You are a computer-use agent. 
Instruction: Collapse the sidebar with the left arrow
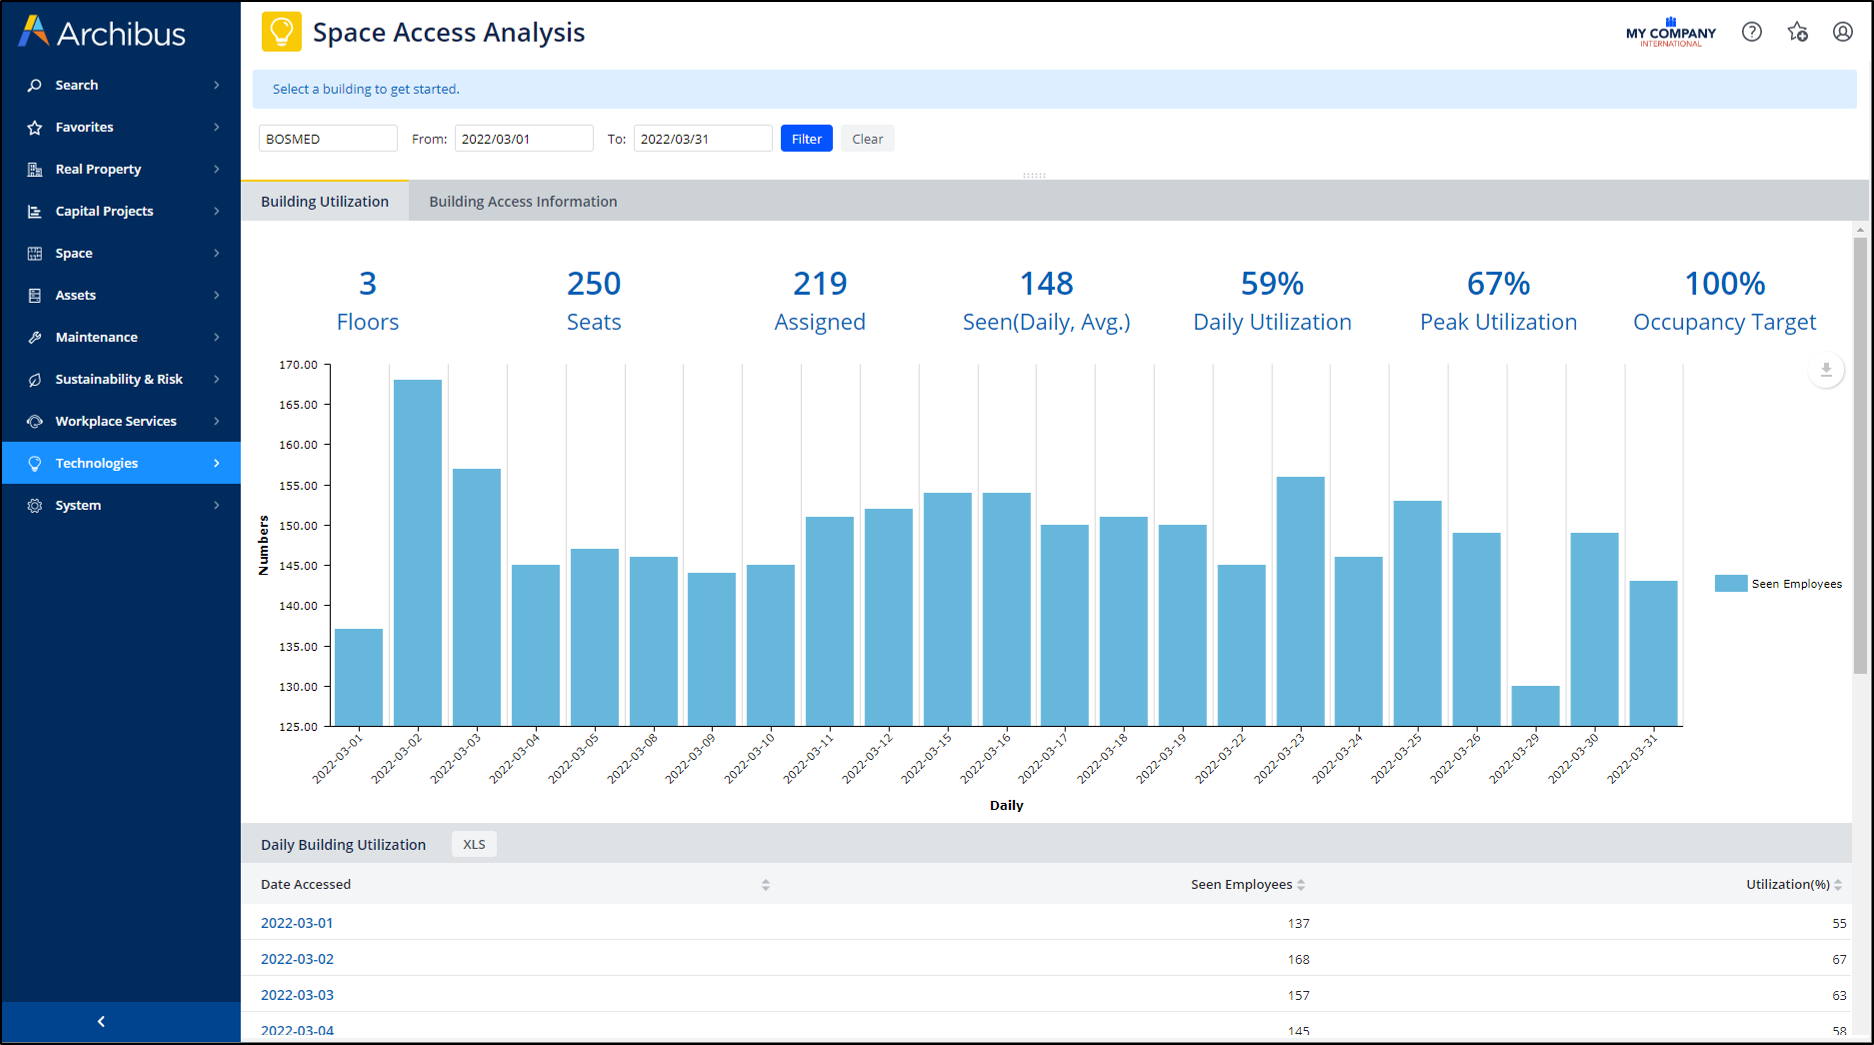pyautogui.click(x=101, y=1021)
